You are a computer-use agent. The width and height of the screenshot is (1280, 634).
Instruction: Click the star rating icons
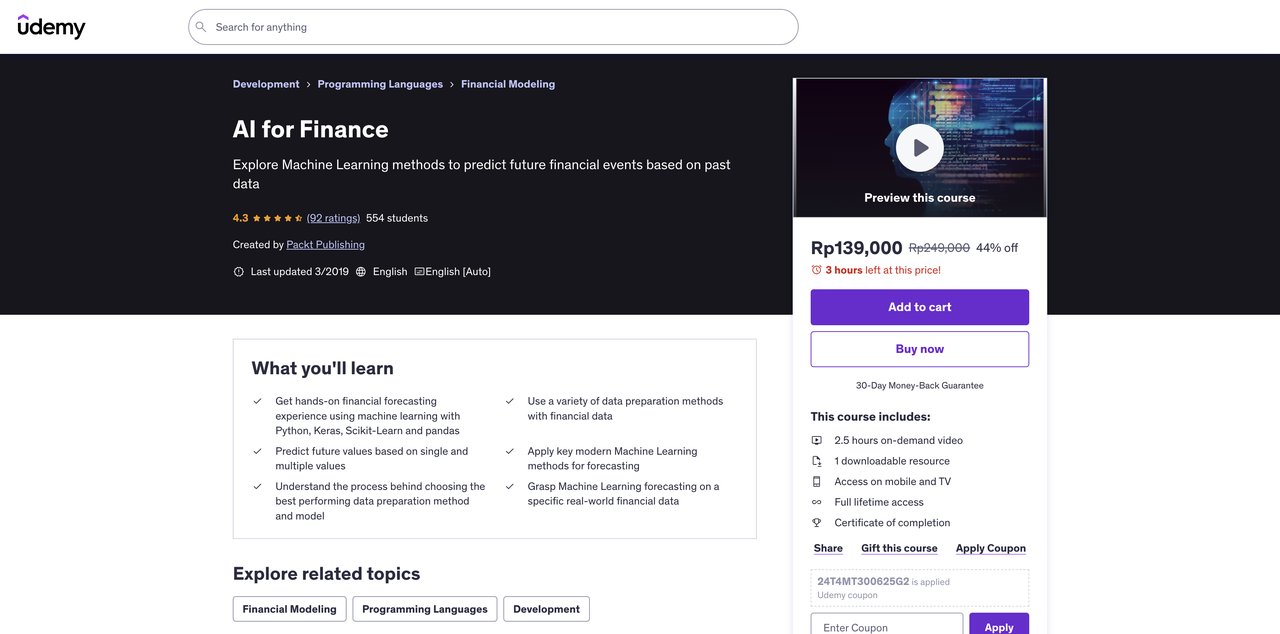277,218
